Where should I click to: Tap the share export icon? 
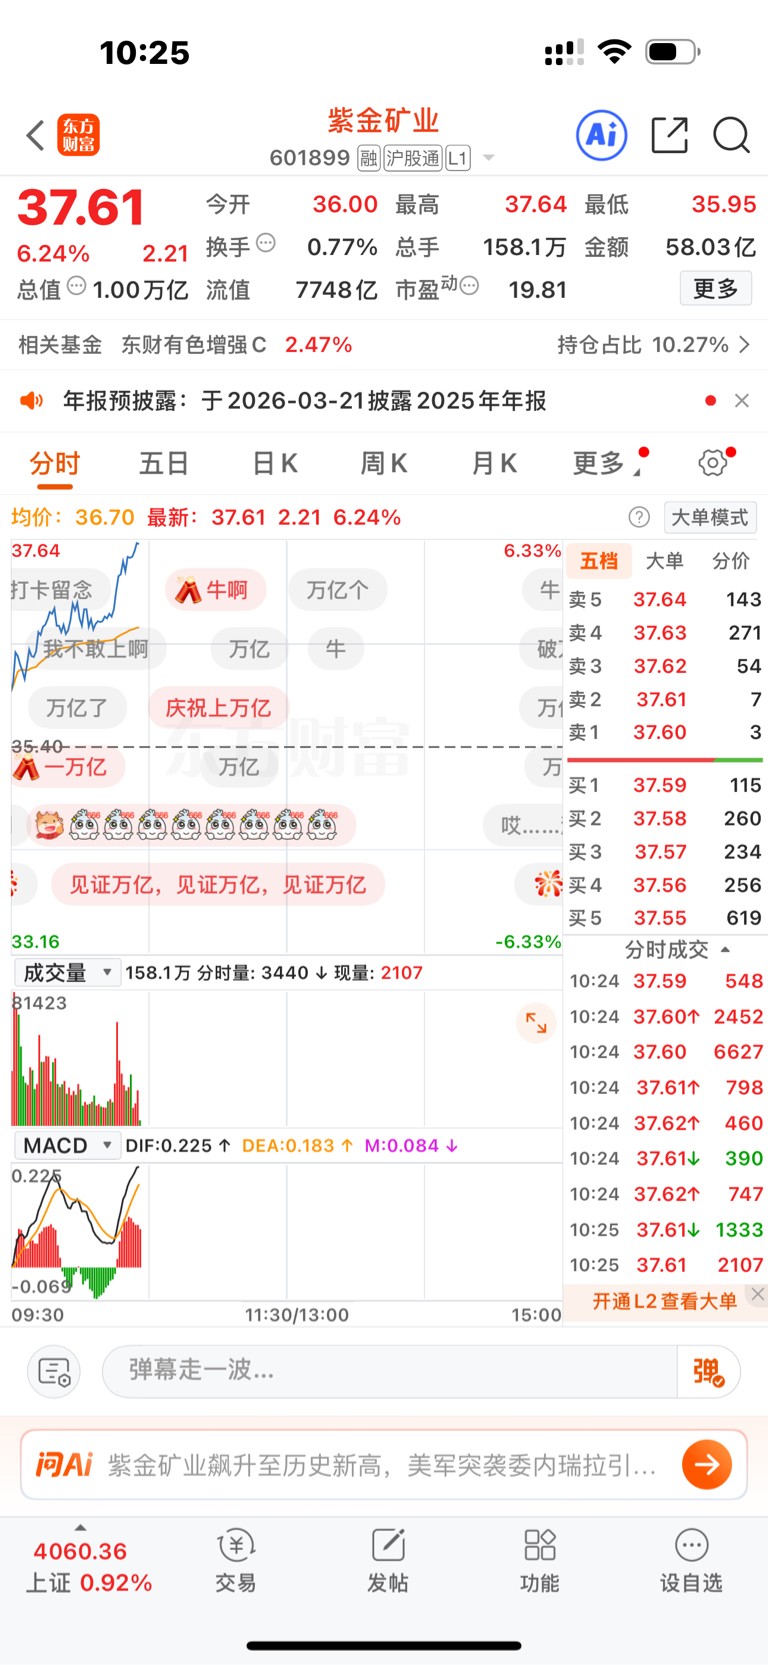click(x=669, y=135)
